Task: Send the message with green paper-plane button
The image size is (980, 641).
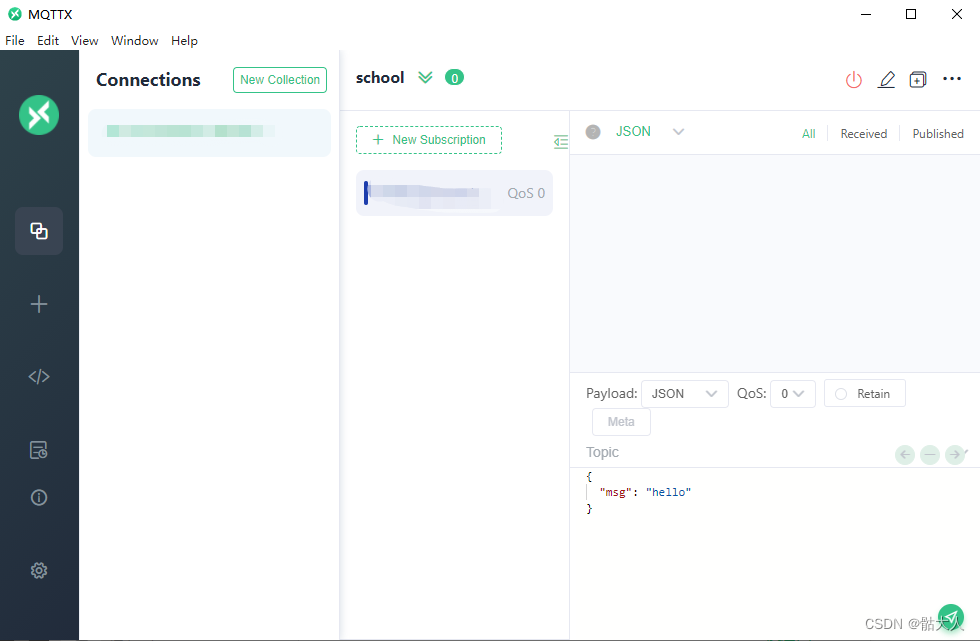Action: (951, 617)
